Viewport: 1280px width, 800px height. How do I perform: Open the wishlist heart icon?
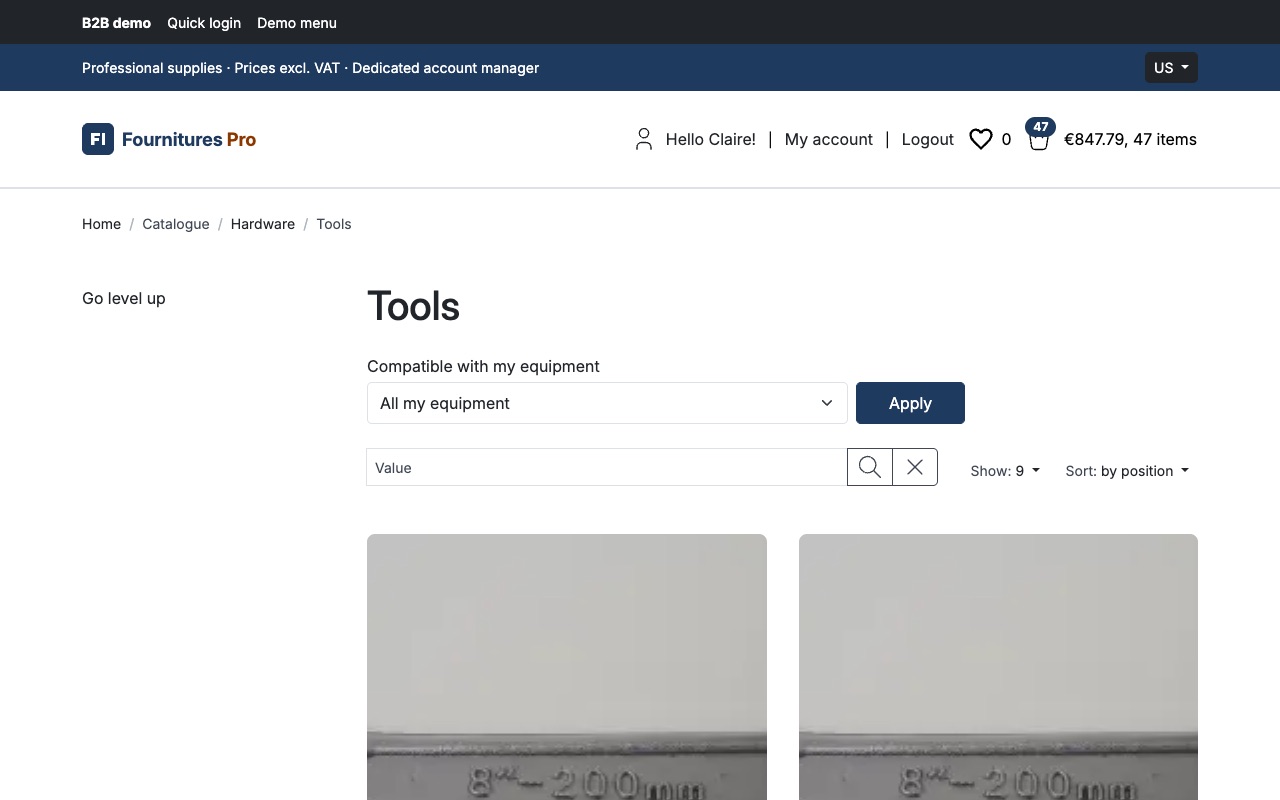pos(981,139)
